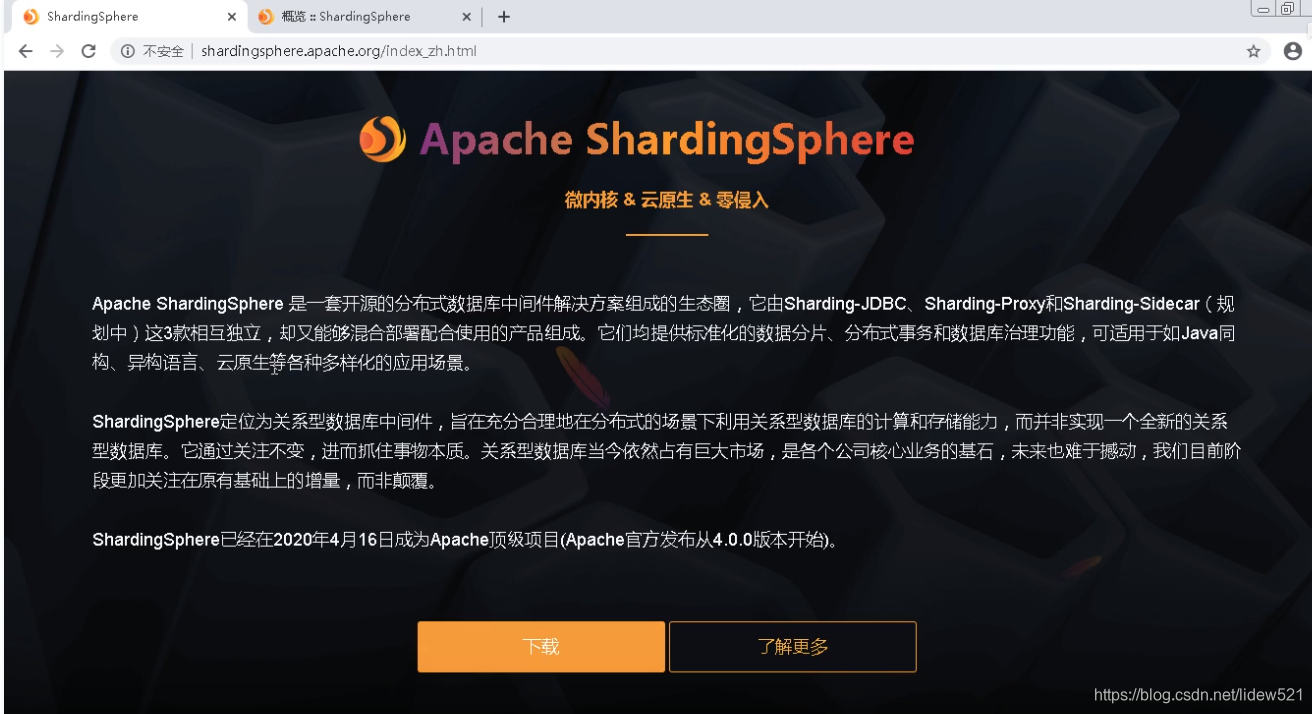Click the 不安全 security label
1312x714 pixels.
pos(163,51)
